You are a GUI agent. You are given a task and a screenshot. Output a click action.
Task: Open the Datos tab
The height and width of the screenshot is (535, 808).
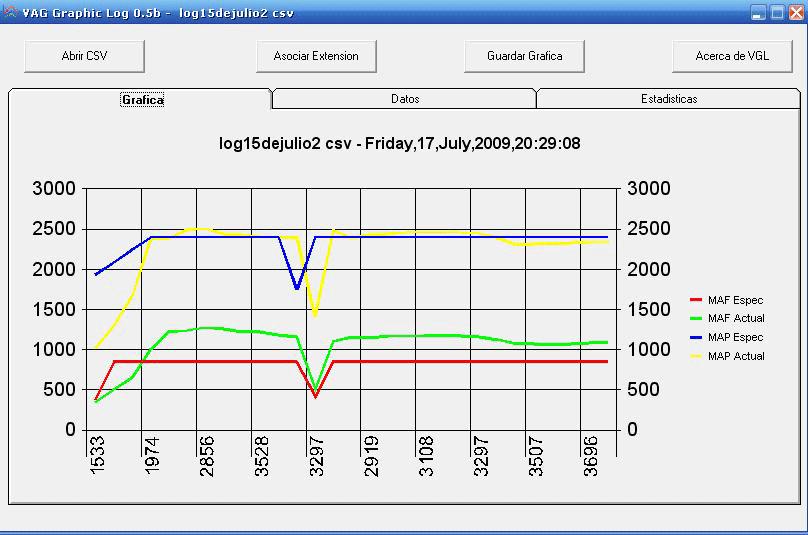coord(405,99)
